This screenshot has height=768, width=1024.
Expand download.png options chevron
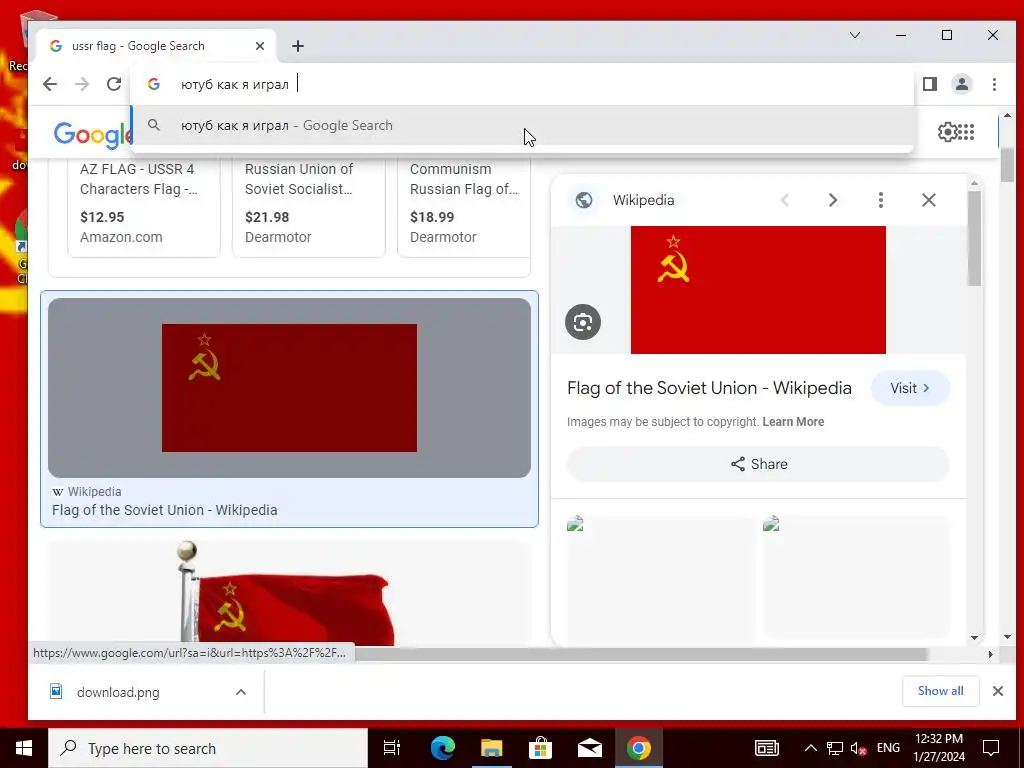pos(241,692)
